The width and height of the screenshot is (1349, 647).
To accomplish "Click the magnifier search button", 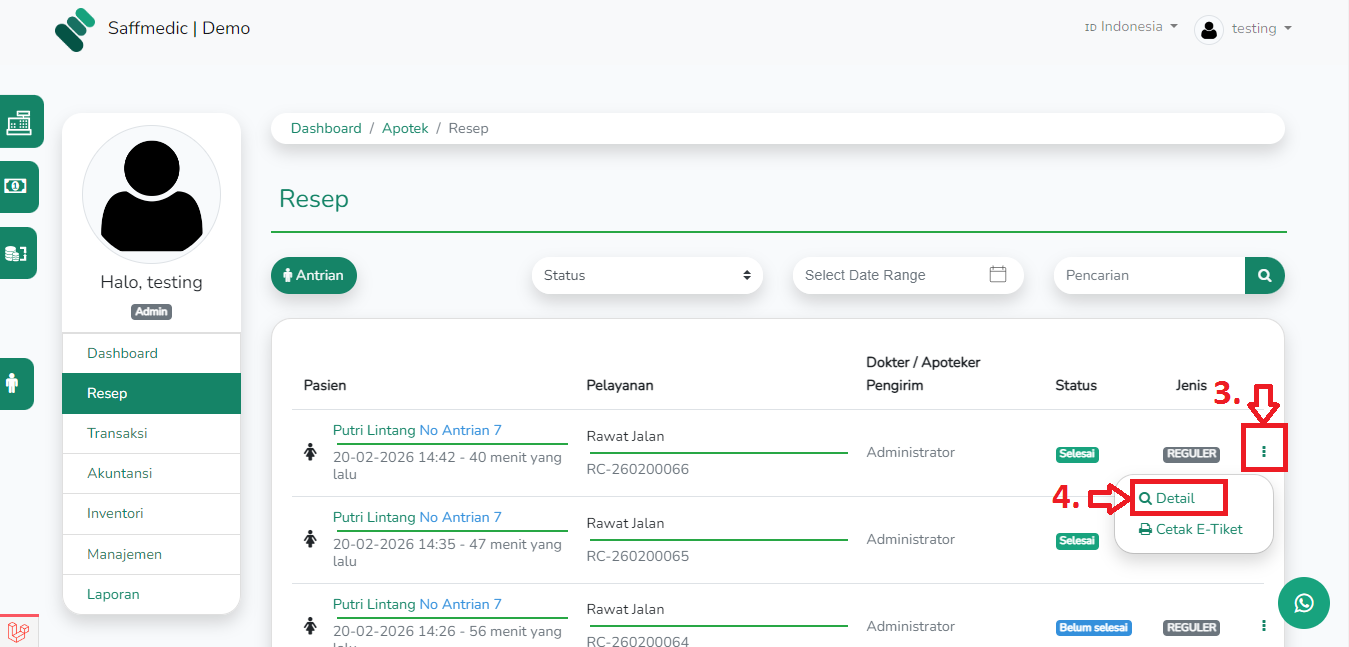I will (1264, 275).
